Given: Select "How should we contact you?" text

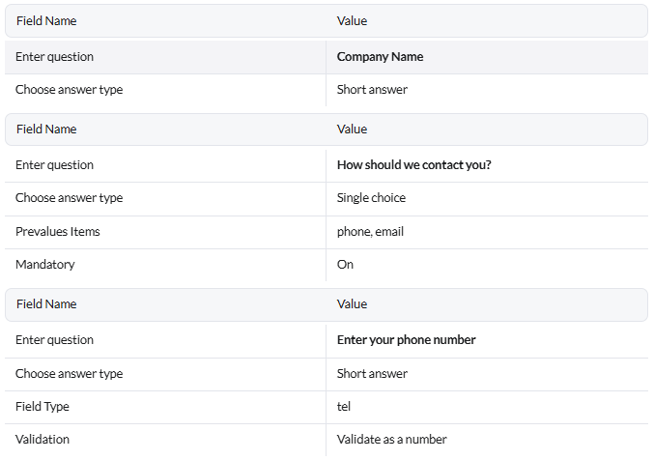Looking at the screenshot, I should (414, 165).
